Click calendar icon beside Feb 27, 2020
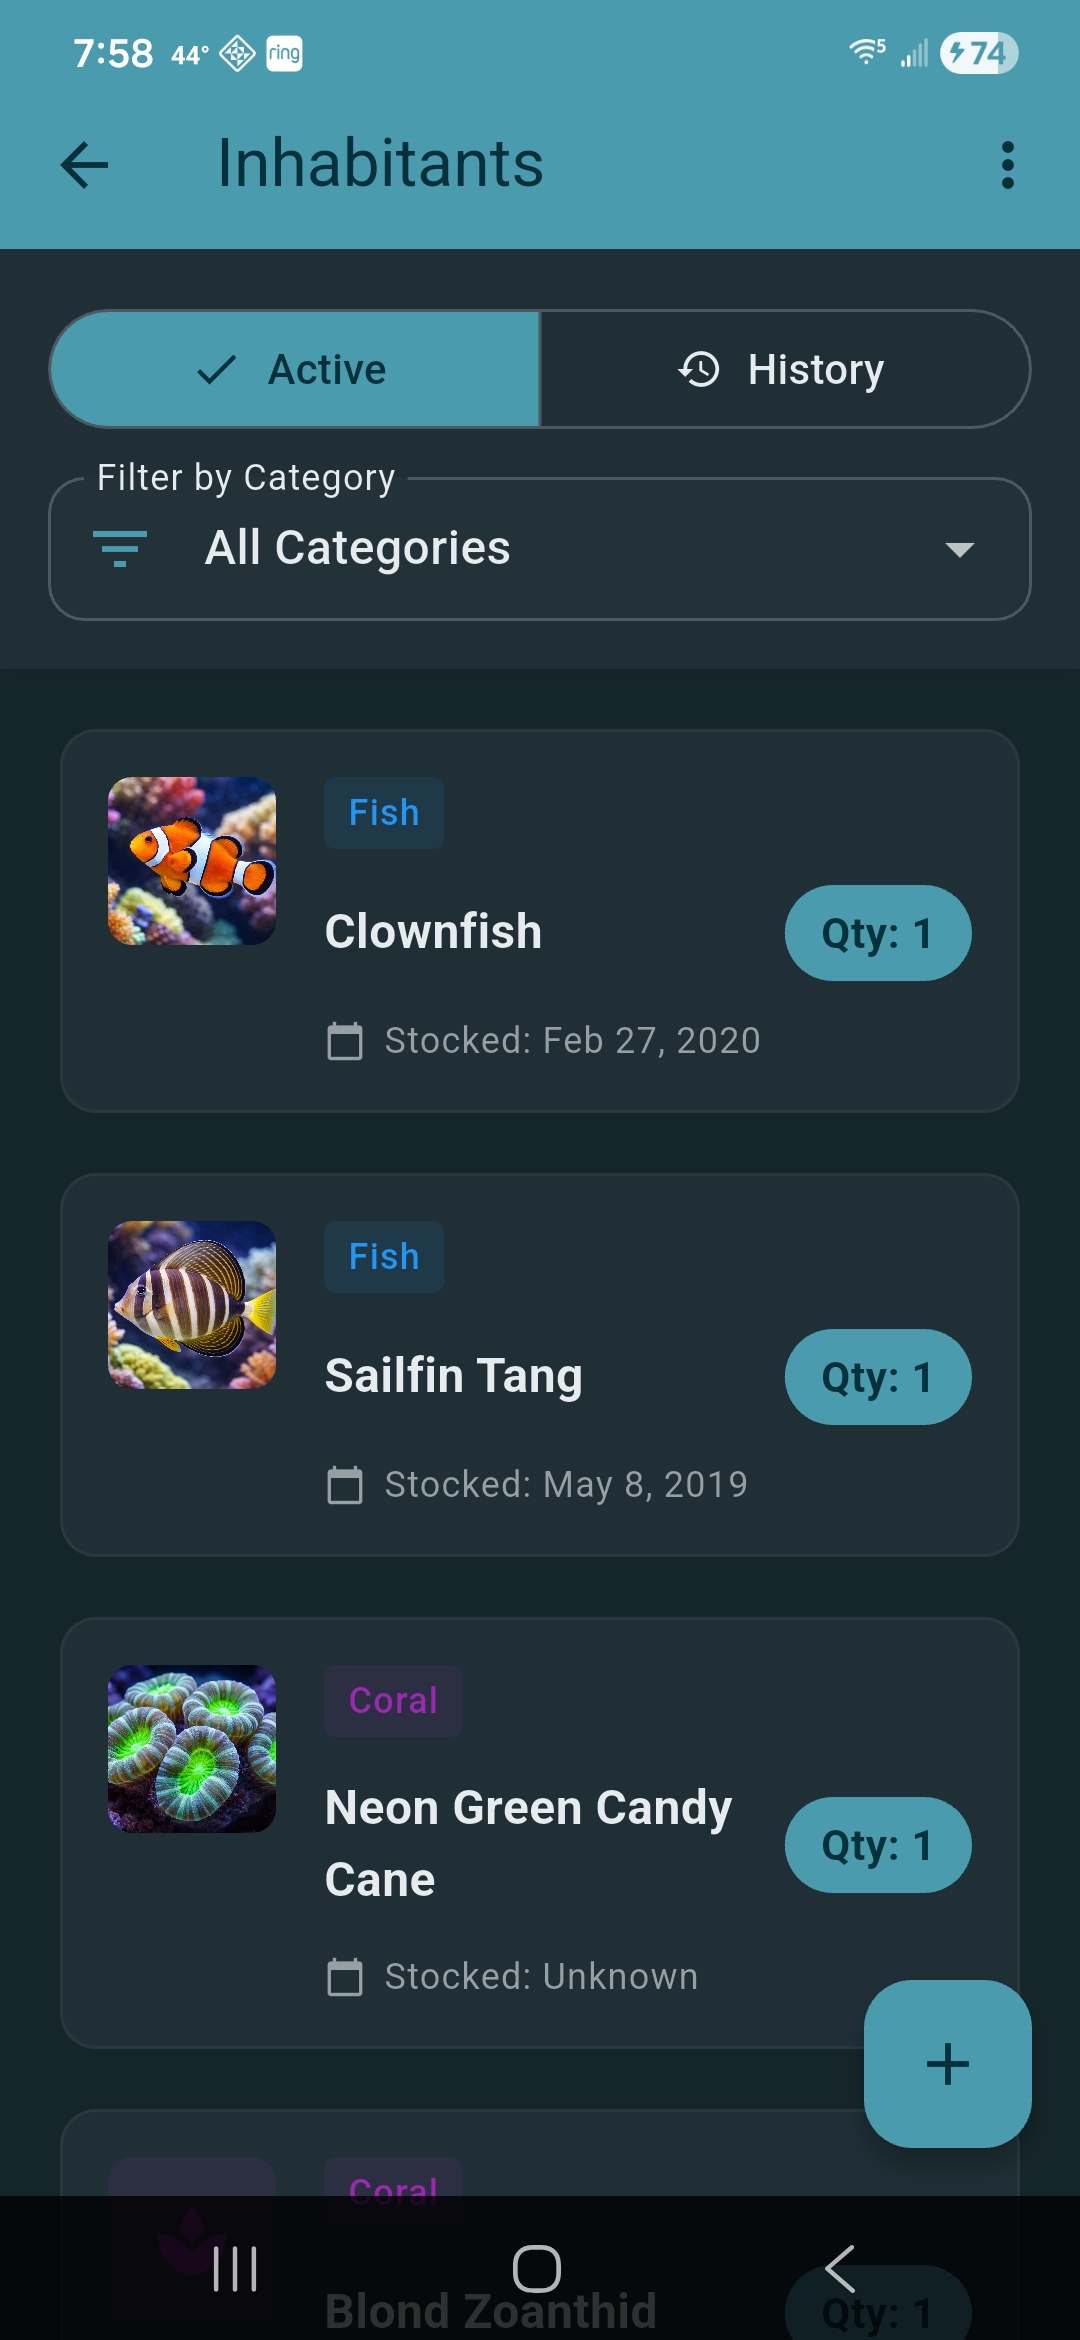The width and height of the screenshot is (1080, 2340). (345, 1041)
